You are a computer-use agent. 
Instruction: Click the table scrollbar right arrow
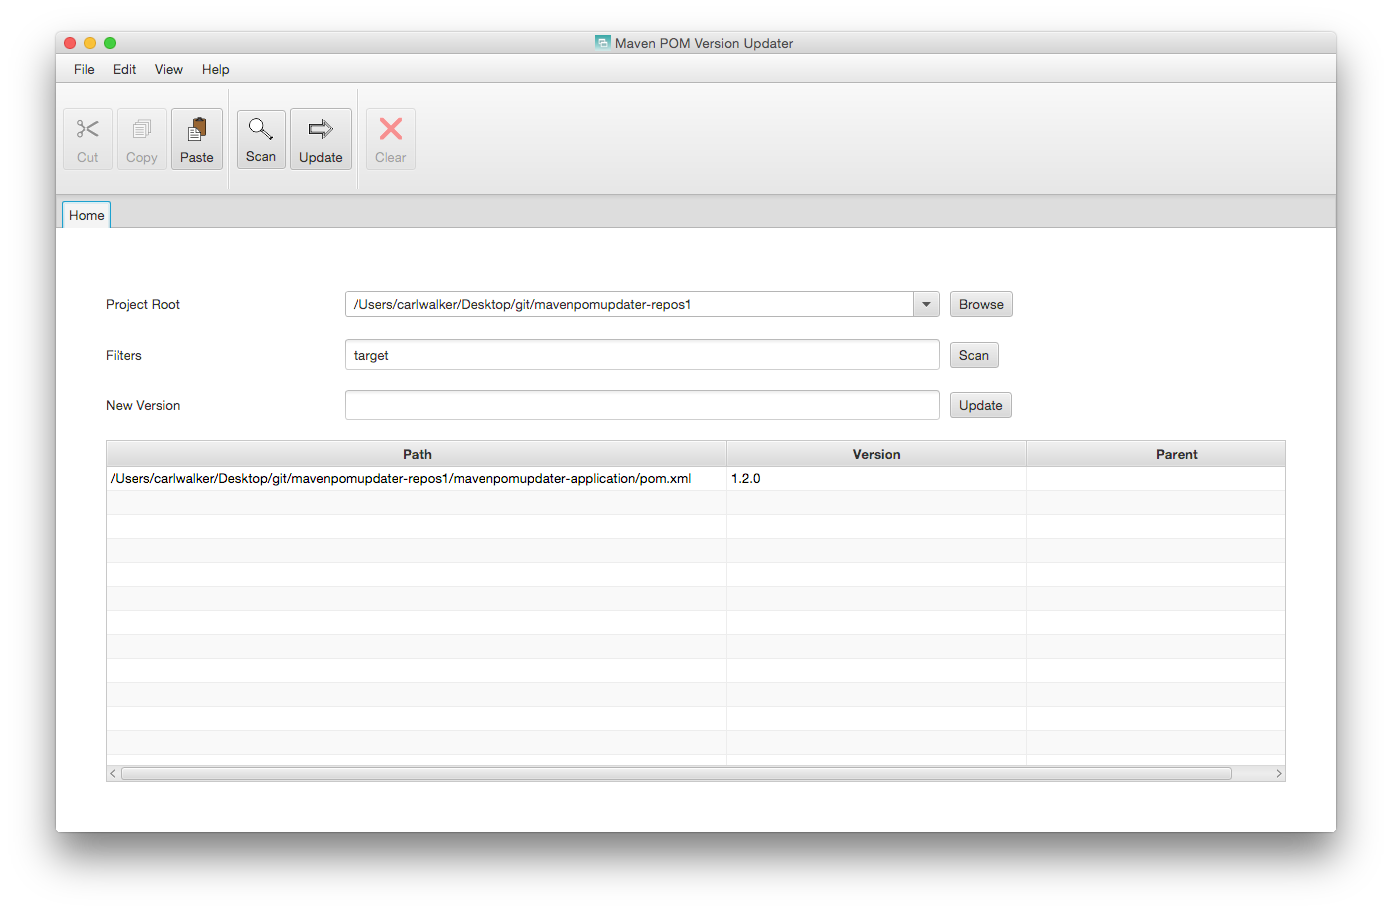[x=1278, y=774]
